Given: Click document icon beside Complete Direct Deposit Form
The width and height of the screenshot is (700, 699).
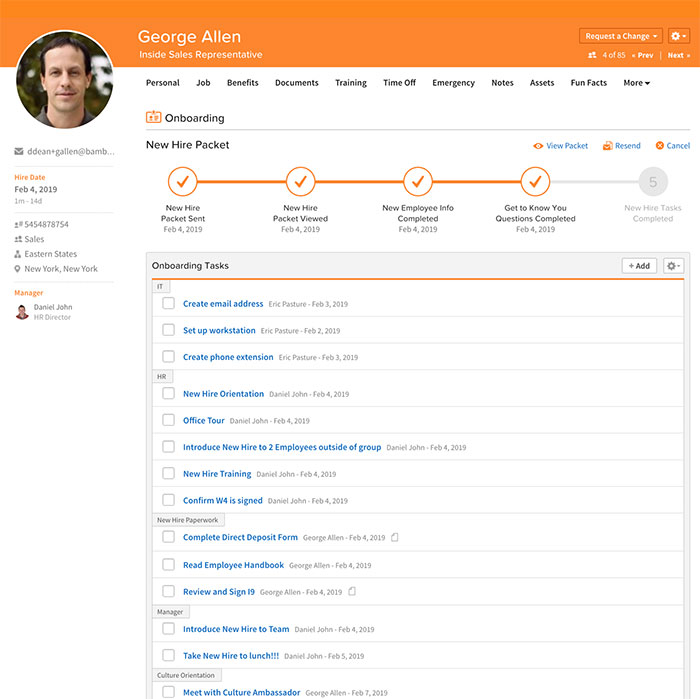Looking at the screenshot, I should click(395, 538).
